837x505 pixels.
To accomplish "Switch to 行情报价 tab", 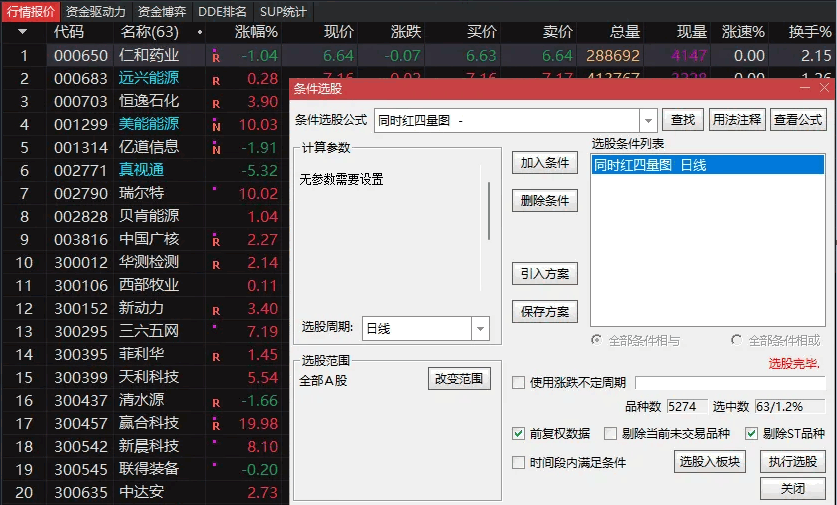I will pos(31,11).
